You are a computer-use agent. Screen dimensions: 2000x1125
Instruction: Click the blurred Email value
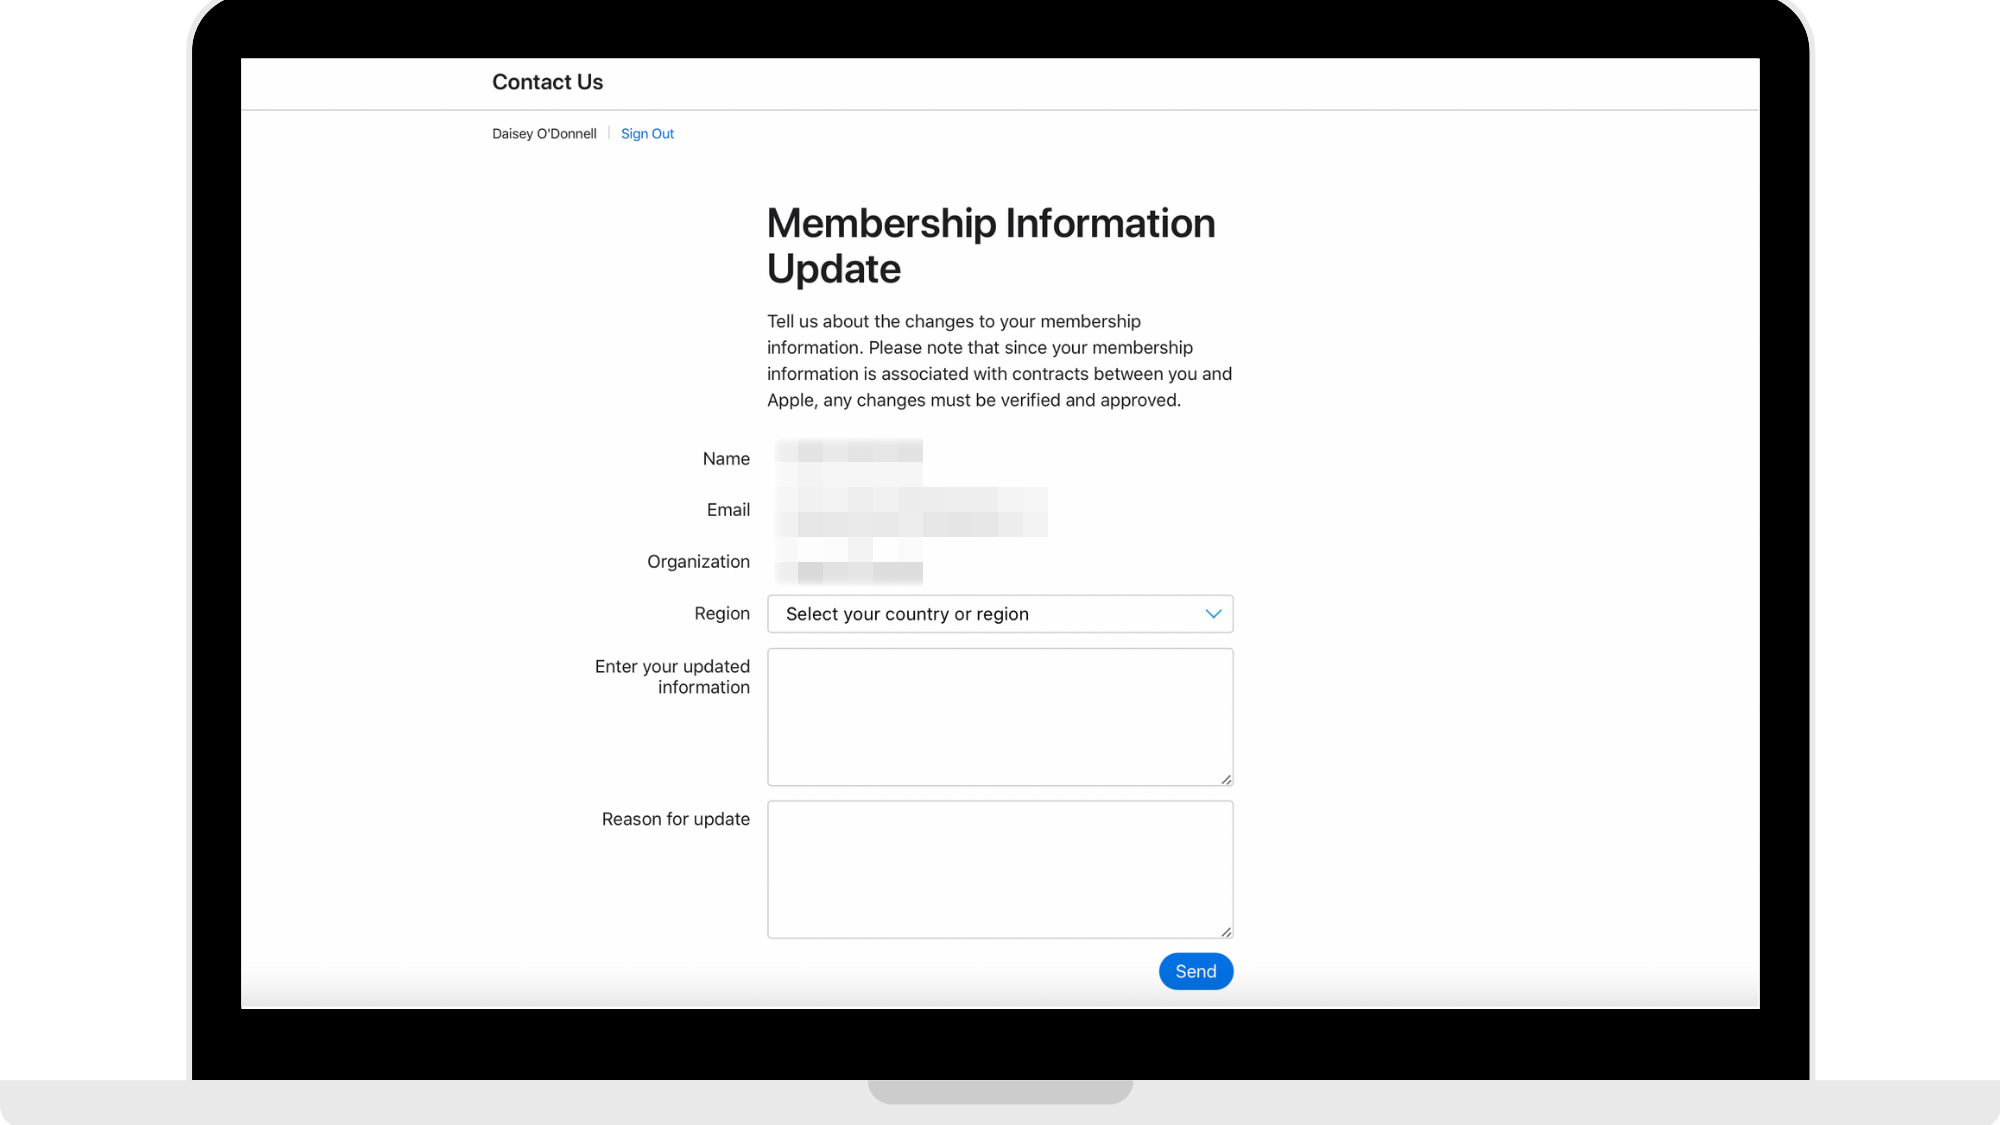912,511
